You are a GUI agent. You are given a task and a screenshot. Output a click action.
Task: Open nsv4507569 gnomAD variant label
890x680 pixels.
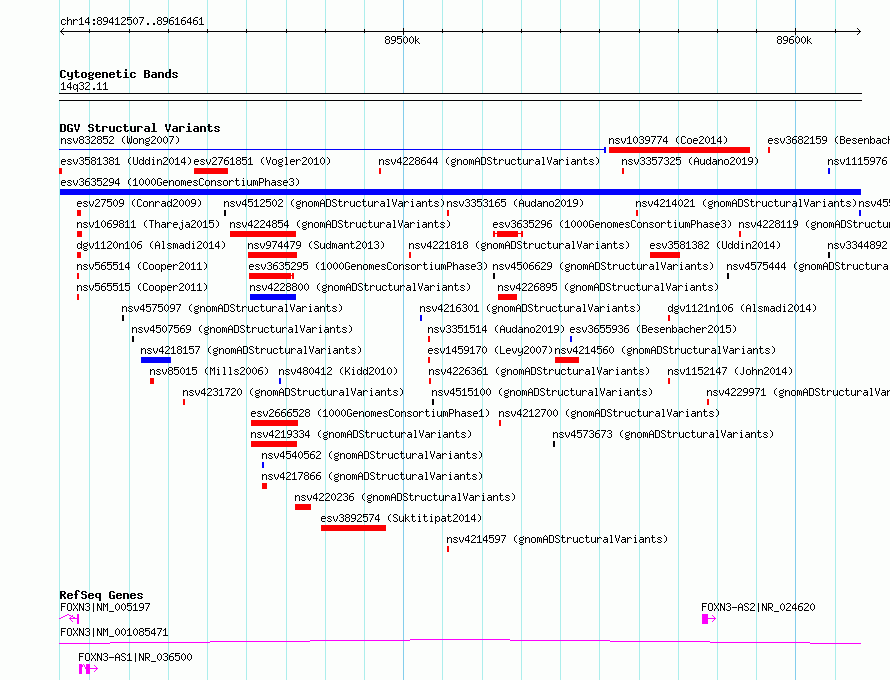pyautogui.click(x=242, y=329)
